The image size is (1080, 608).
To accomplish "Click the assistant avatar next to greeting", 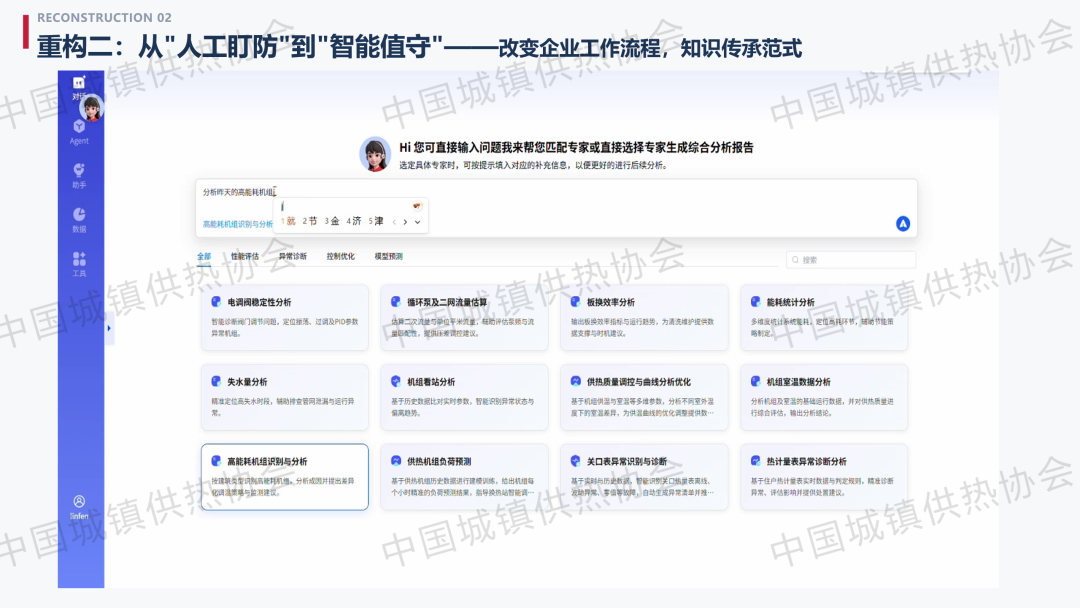I will click(x=375, y=154).
